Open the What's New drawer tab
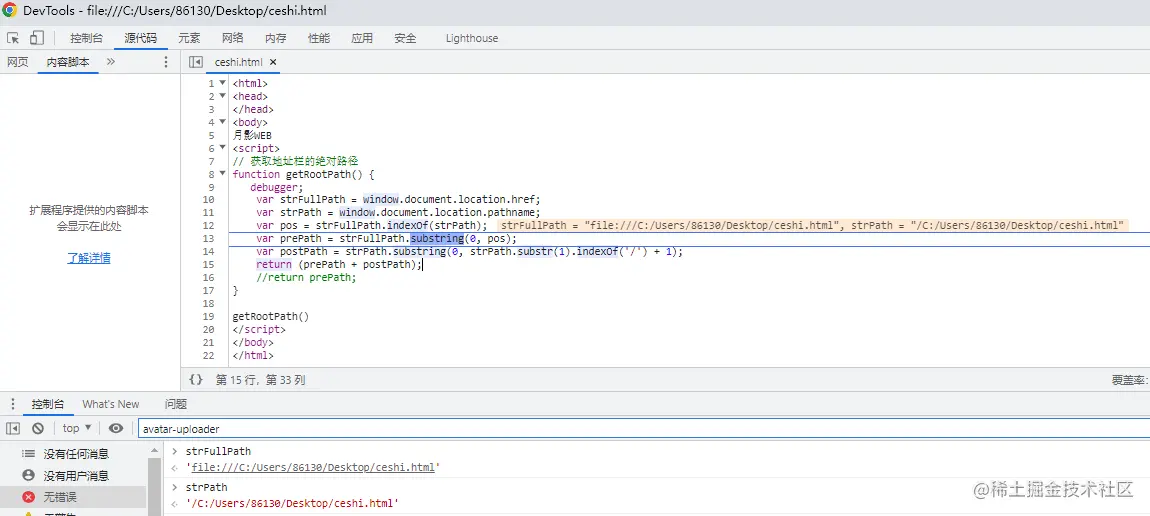Viewport: 1150px width, 516px height. click(x=111, y=404)
